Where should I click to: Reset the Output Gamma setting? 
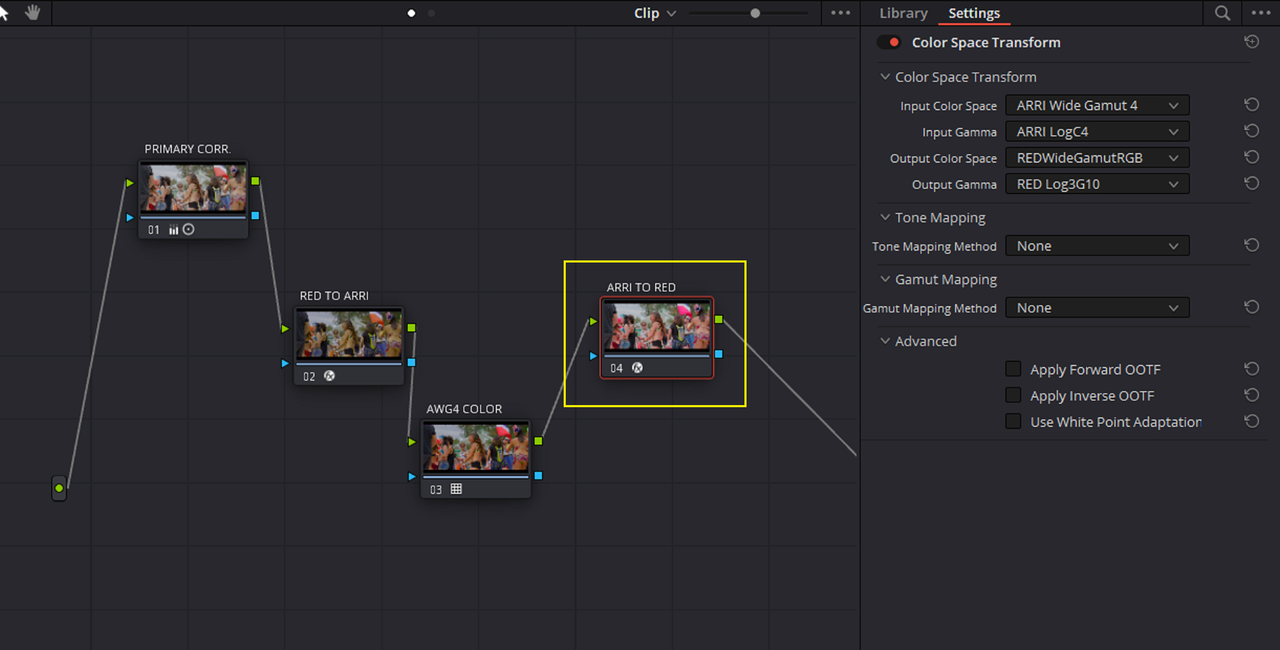tap(1251, 183)
